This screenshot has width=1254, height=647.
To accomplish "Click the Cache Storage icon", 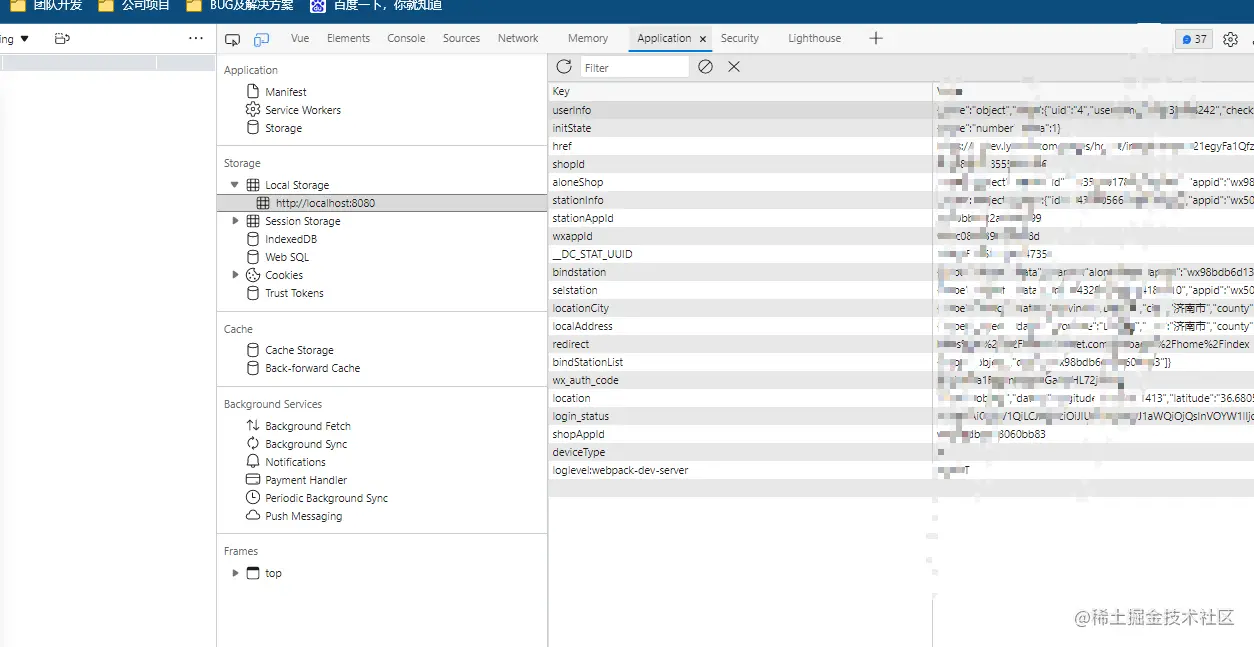I will click(253, 349).
